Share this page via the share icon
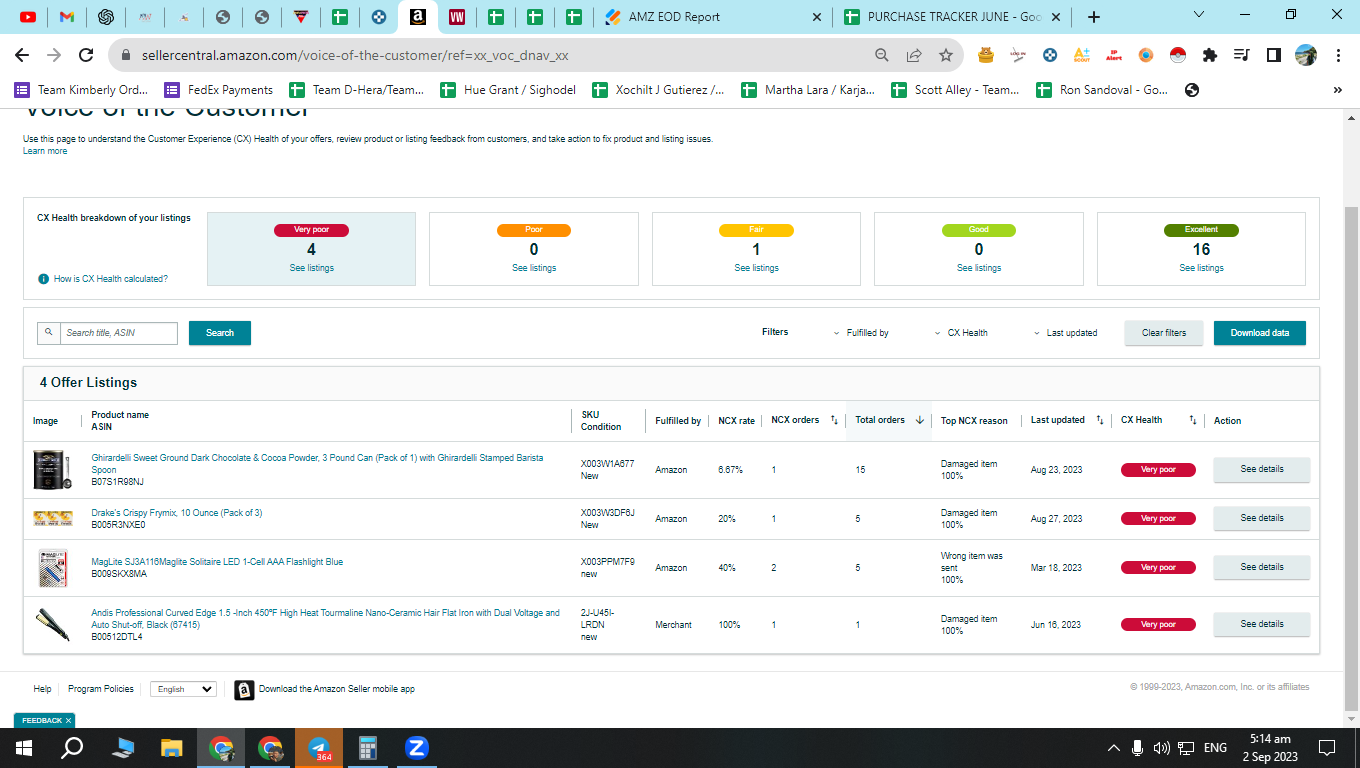 [913, 55]
